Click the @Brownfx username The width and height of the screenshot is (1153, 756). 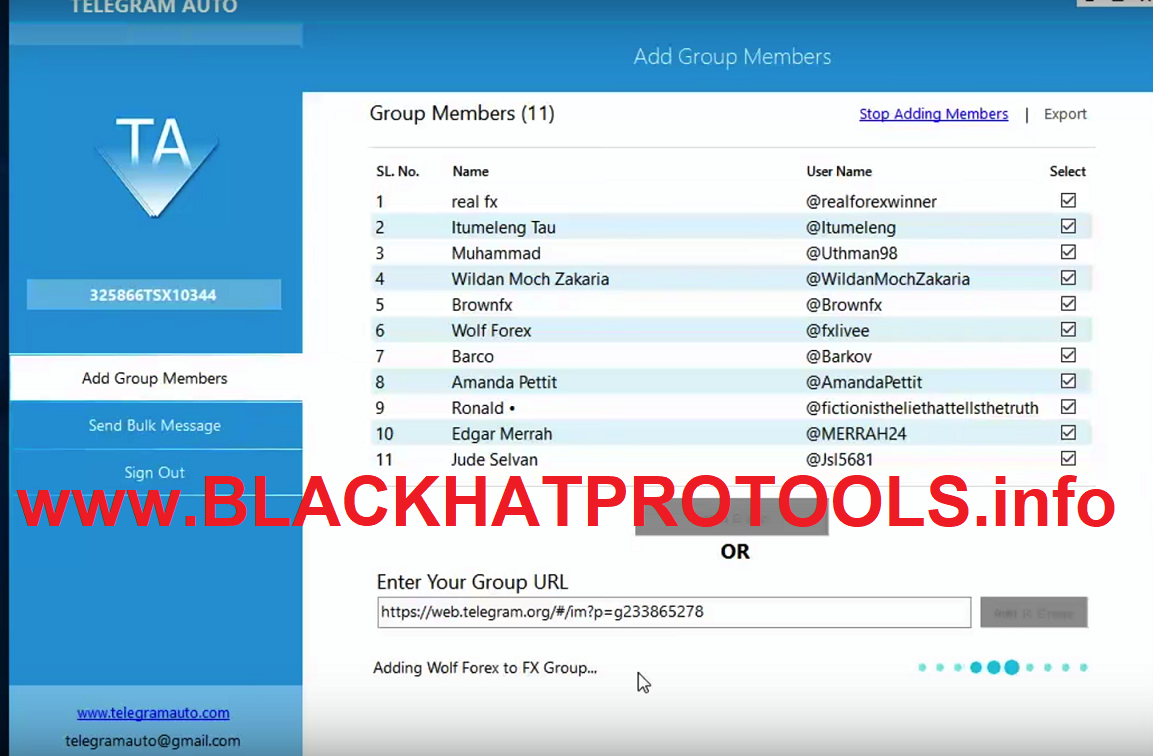point(843,304)
